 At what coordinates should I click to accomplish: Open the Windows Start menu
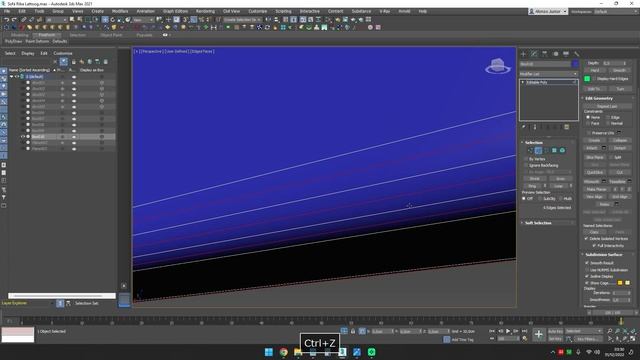pos(269,352)
